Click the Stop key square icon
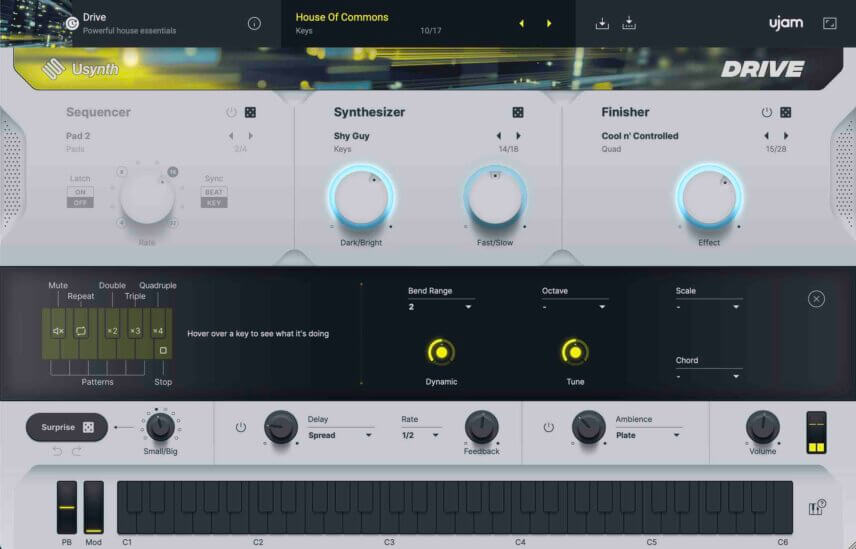The image size is (856, 549). 163,350
